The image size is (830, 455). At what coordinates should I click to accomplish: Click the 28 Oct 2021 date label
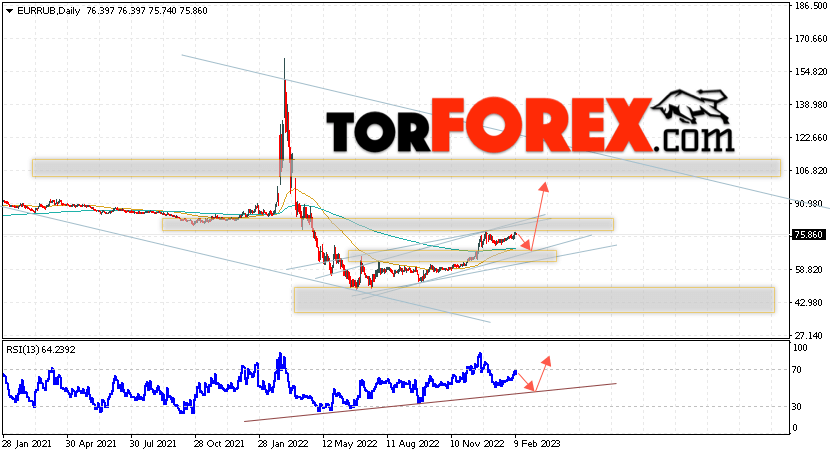[219, 443]
